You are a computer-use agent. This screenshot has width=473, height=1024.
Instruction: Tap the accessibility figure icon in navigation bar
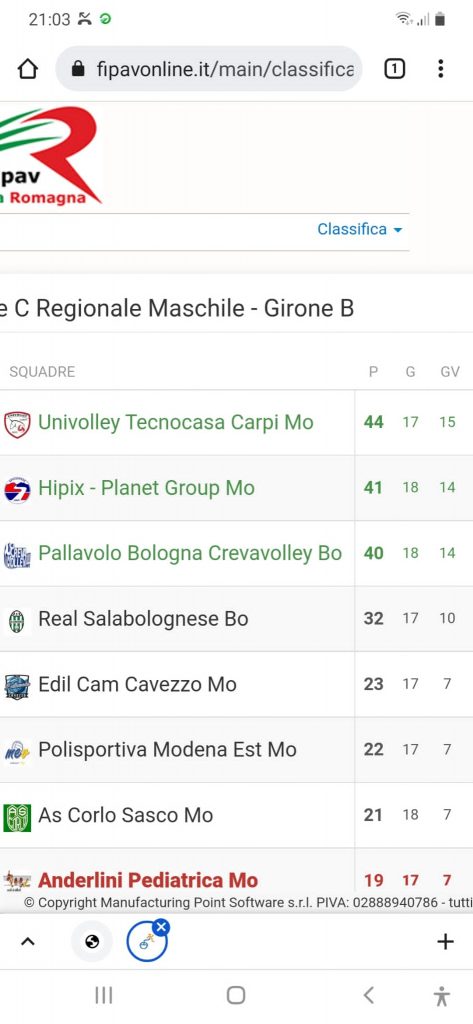pyautogui.click(x=442, y=995)
